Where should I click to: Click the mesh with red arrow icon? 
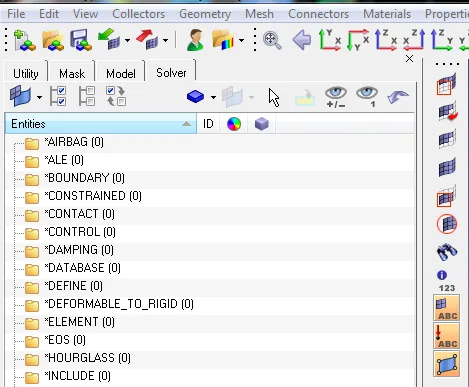pyautogui.click(x=447, y=112)
